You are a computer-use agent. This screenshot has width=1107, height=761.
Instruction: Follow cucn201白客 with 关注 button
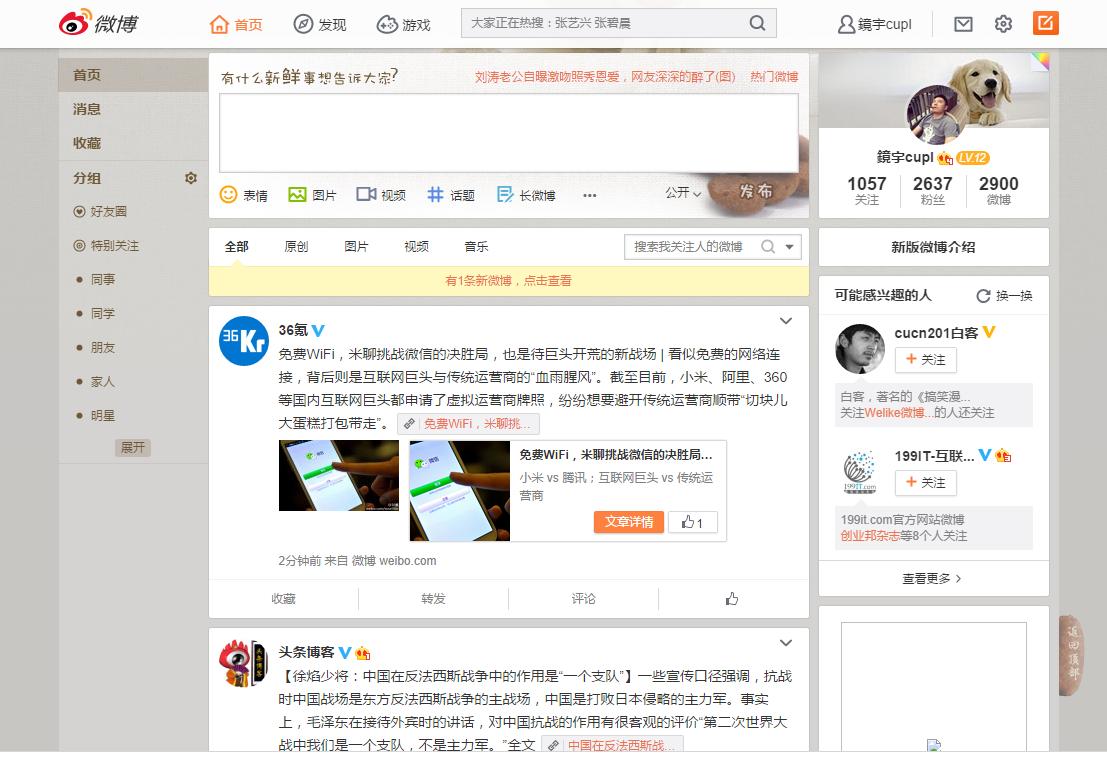(926, 360)
